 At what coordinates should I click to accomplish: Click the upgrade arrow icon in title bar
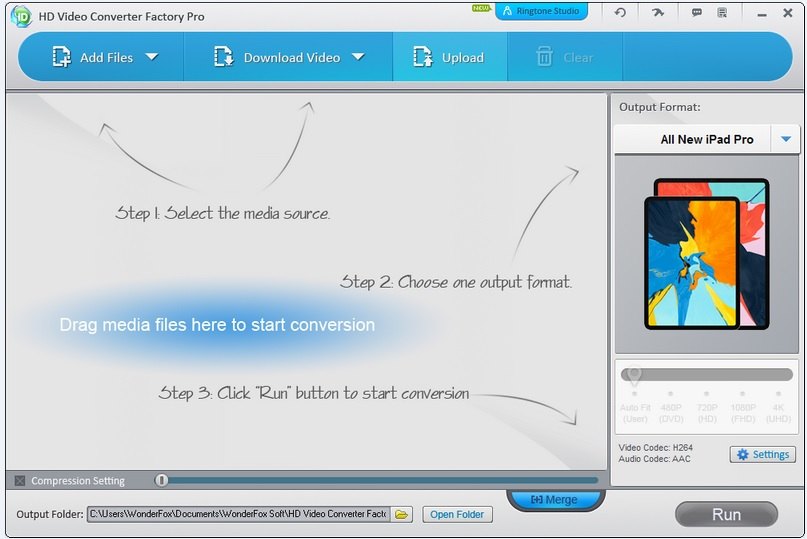click(x=656, y=12)
